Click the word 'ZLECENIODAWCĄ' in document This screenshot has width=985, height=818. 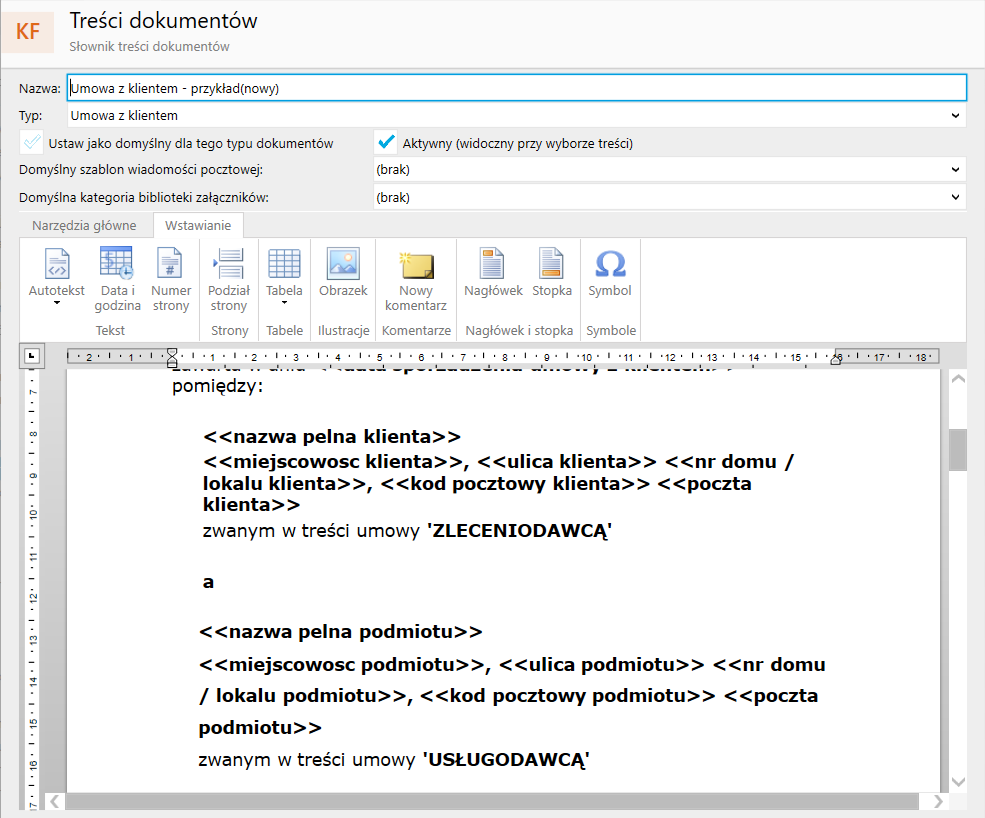point(520,531)
